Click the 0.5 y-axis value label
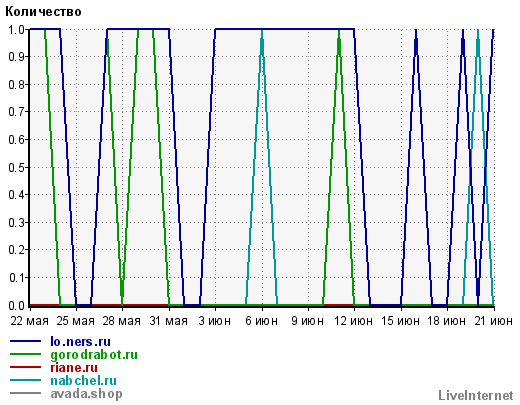This screenshot has height=405, width=520. (17, 167)
